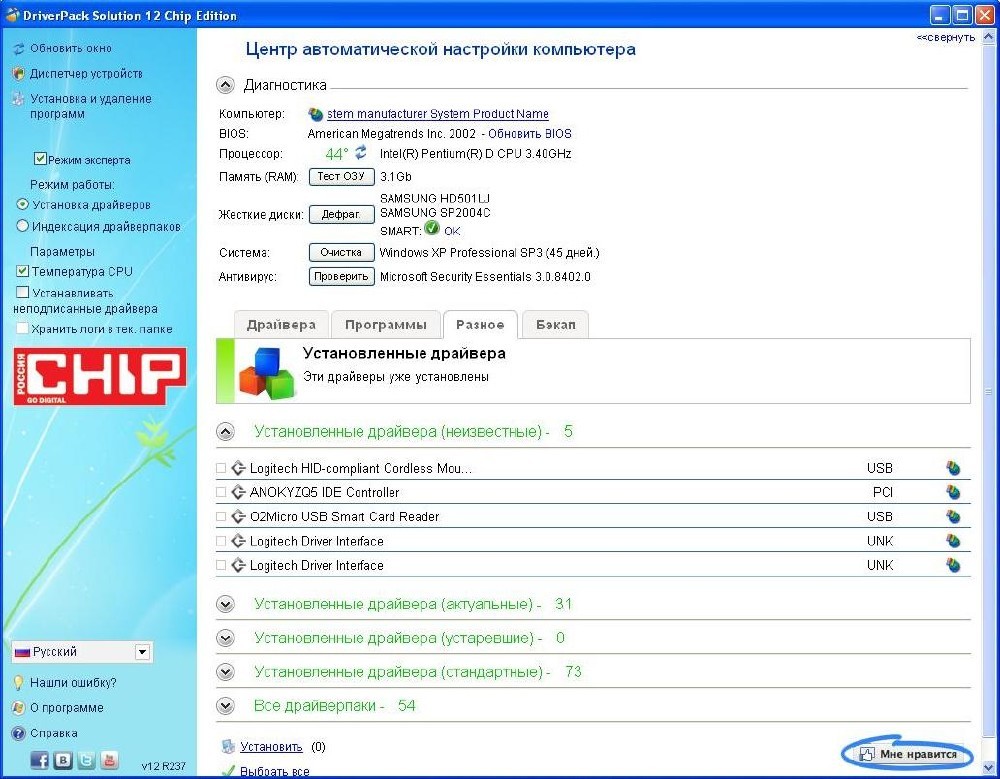The image size is (1000, 779).
Task: Click the О программе icon
Action: [18, 708]
